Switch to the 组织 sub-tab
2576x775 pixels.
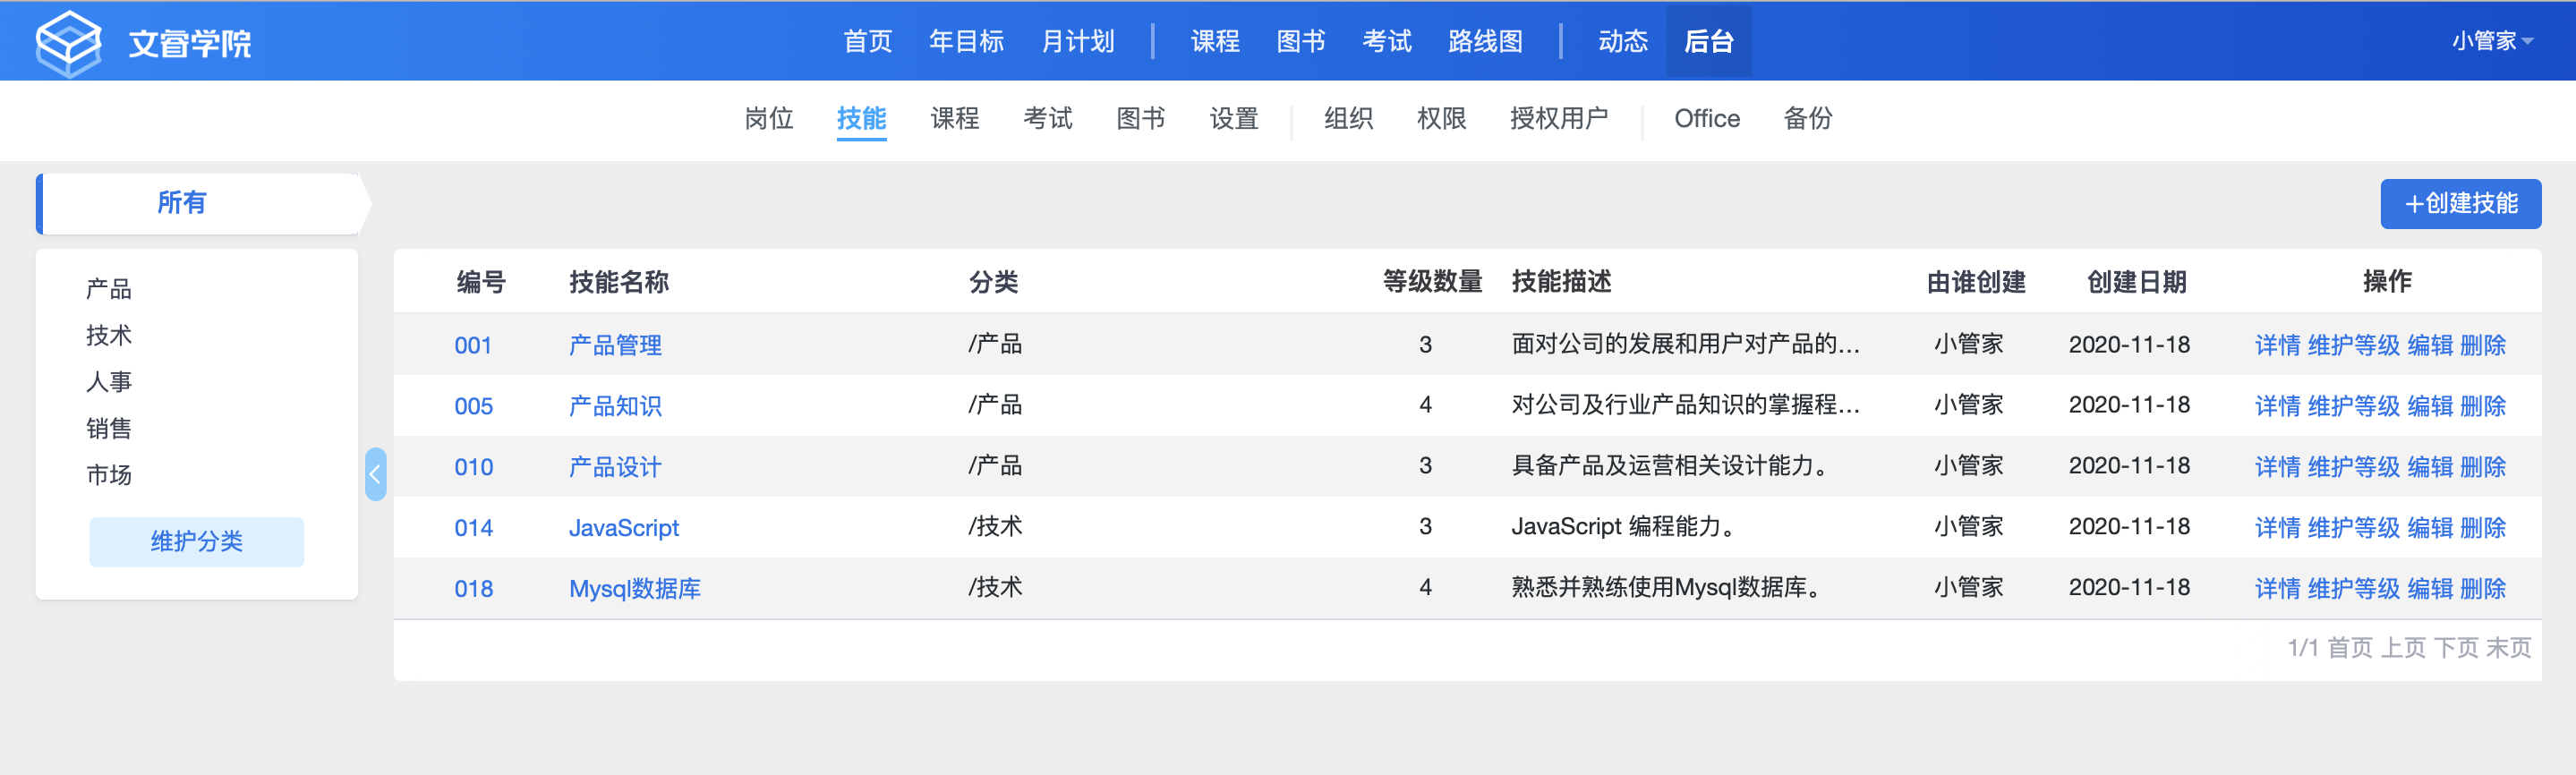click(1348, 119)
